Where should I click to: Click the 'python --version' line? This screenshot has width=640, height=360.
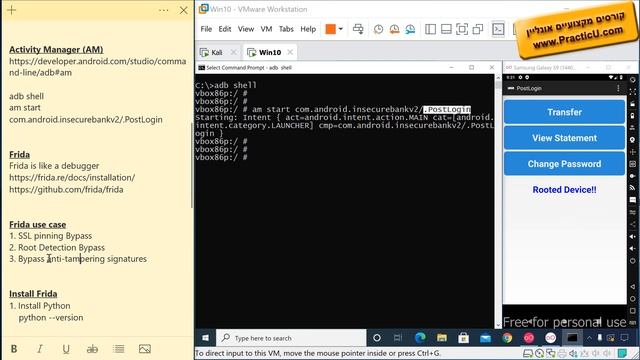[x=51, y=318]
